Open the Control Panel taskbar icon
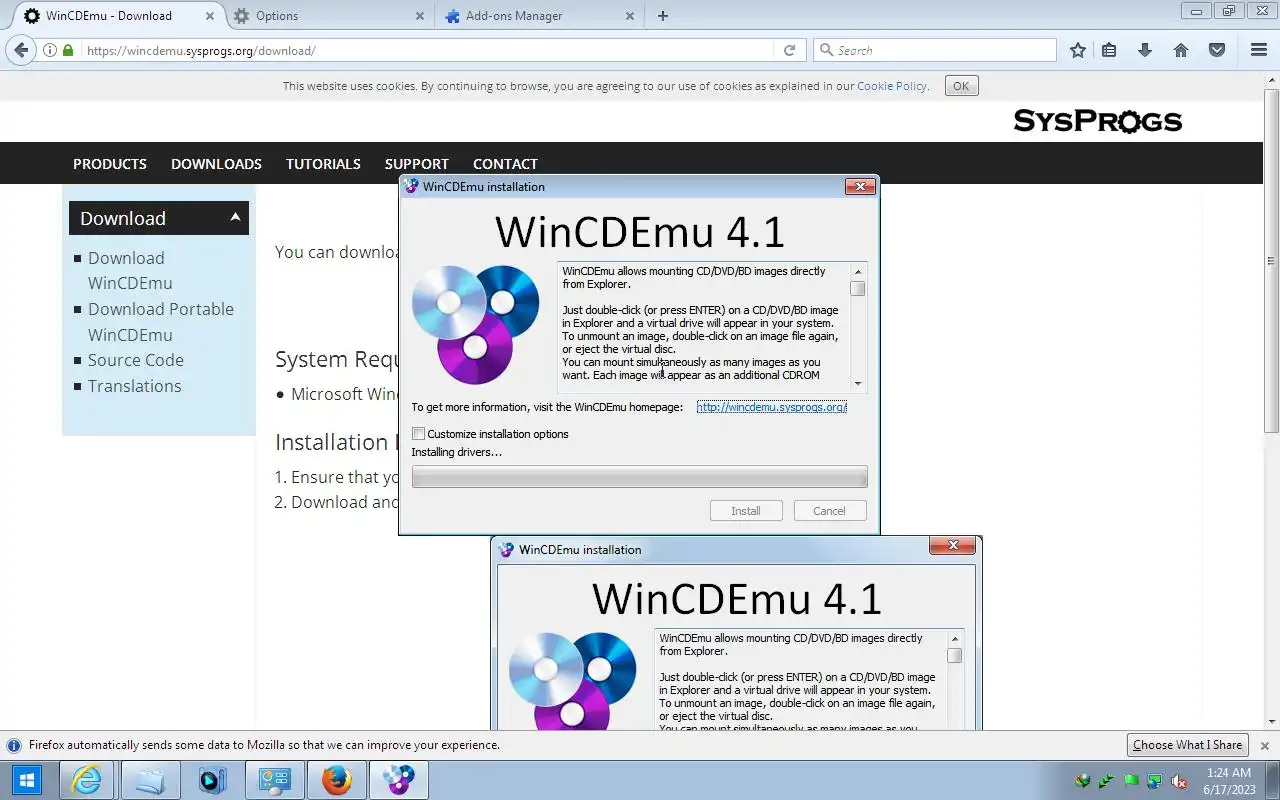Image resolution: width=1280 pixels, height=800 pixels. (274, 780)
